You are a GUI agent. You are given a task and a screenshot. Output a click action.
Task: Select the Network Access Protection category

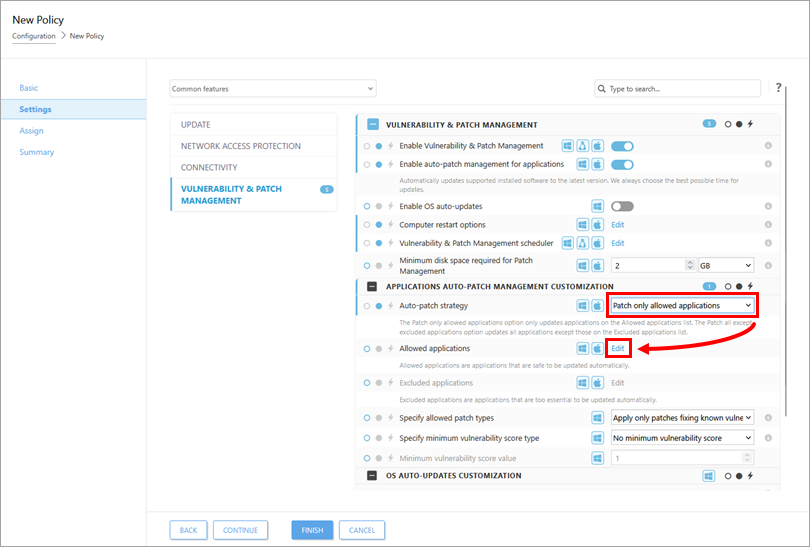[240, 146]
